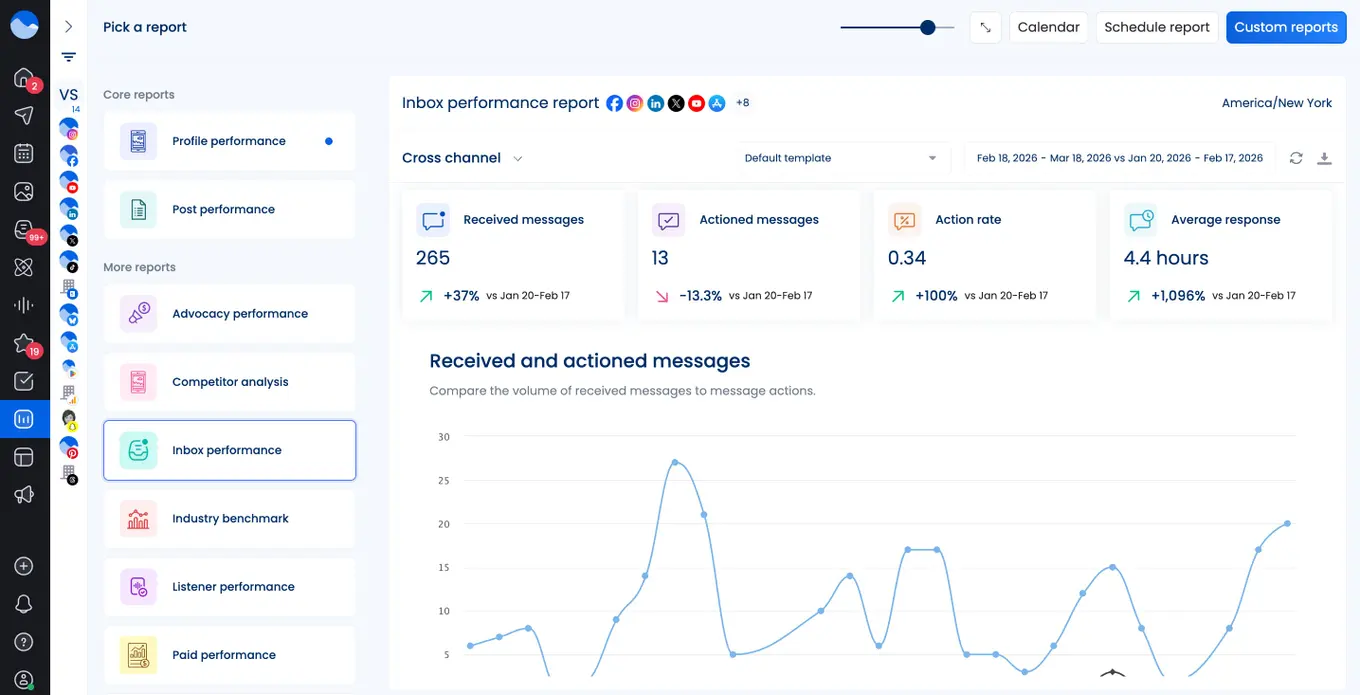Open the Home icon with notification badge
This screenshot has height=695, width=1360.
click(x=24, y=76)
